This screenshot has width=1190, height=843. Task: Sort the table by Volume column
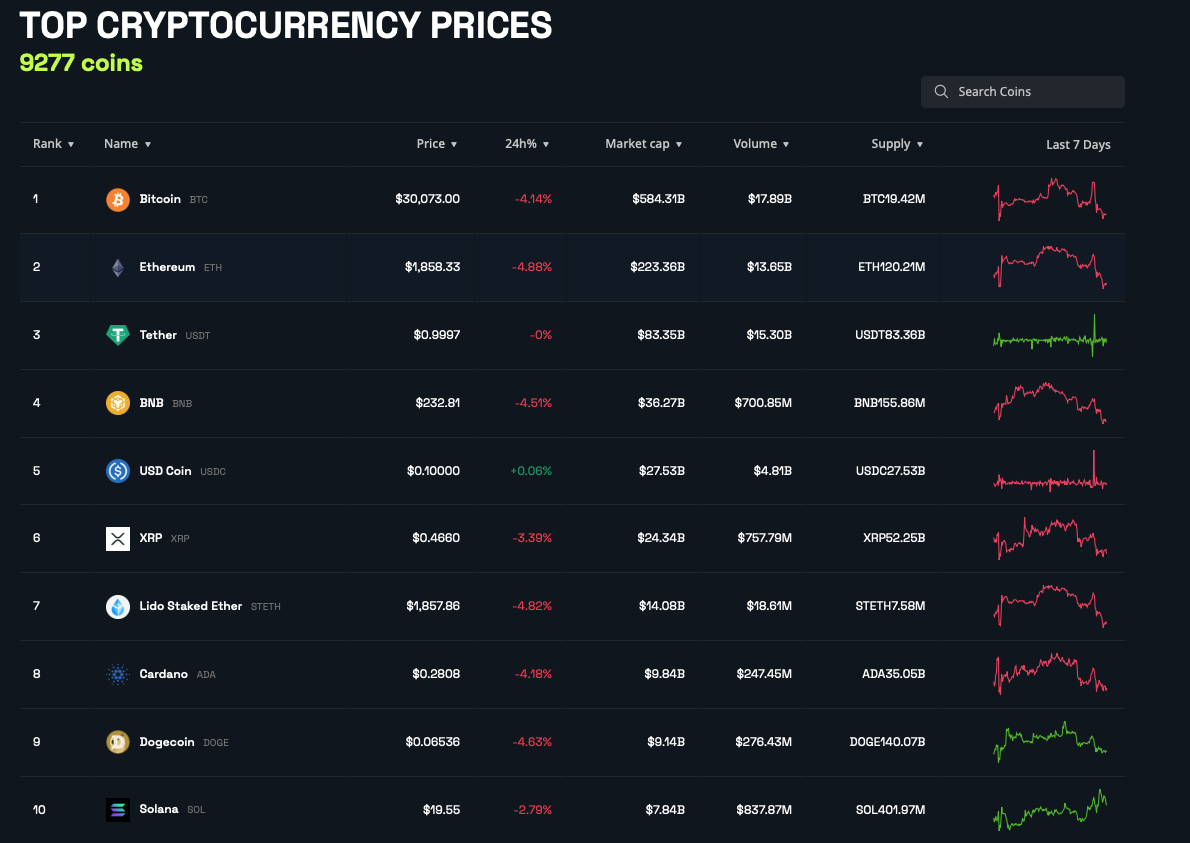pos(761,143)
